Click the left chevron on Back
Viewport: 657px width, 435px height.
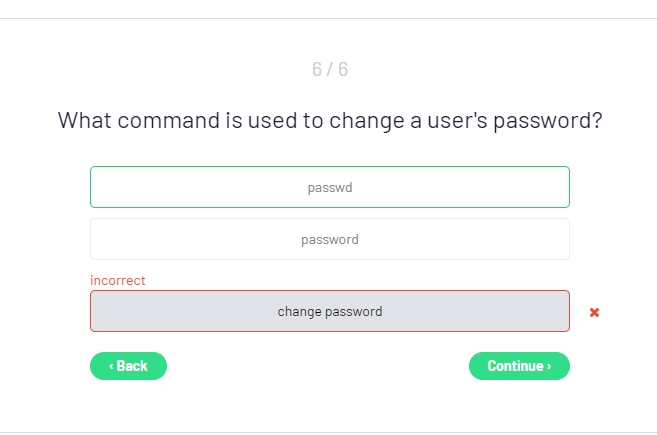tap(111, 366)
